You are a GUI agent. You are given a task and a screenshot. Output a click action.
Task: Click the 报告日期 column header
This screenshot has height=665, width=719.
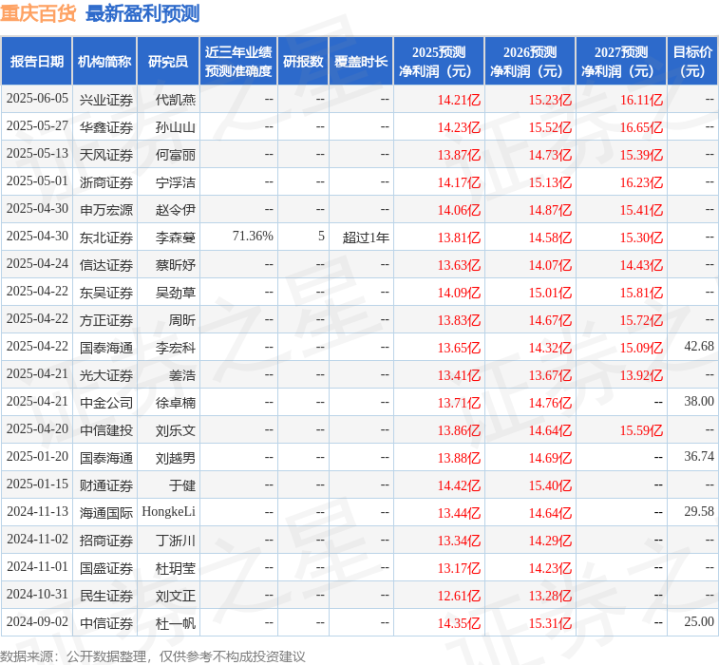[x=36, y=61]
